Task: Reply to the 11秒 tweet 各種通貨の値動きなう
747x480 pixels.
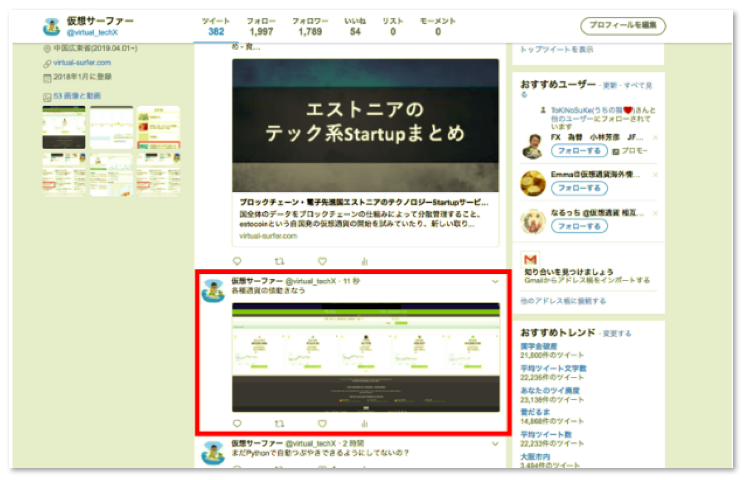Action: [x=237, y=423]
